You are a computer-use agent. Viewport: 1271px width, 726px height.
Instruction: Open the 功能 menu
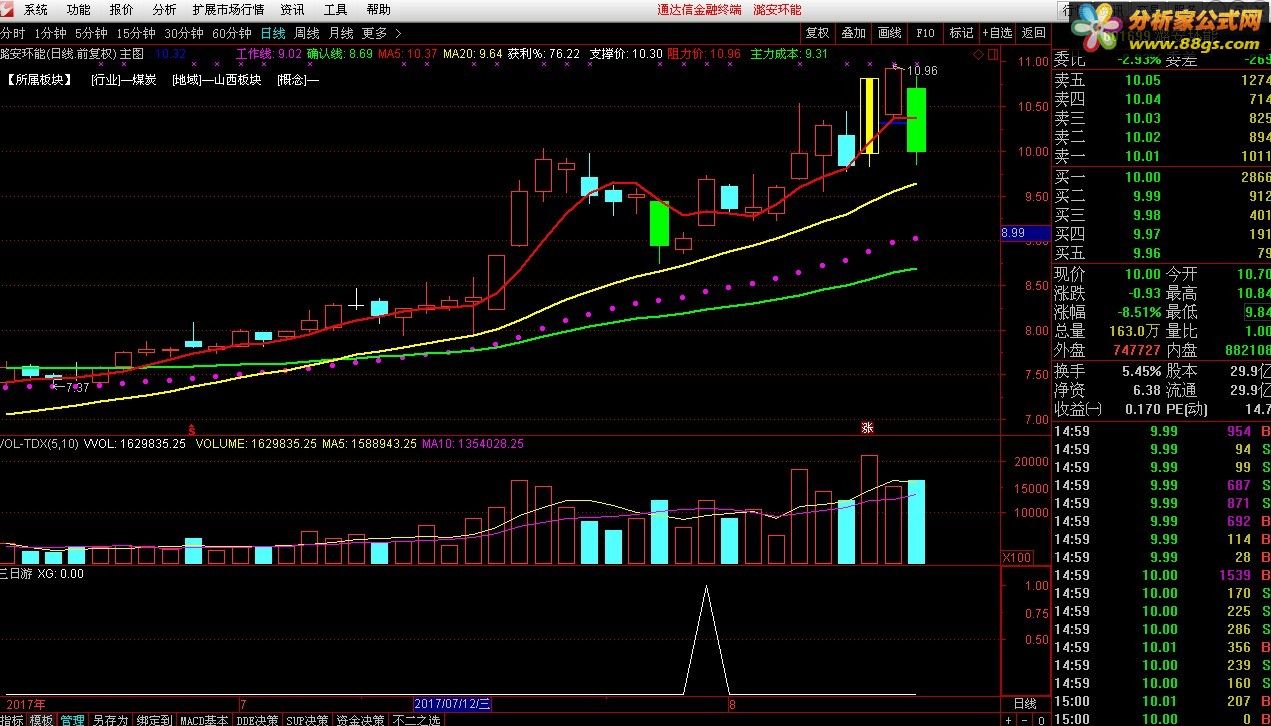(78, 9)
